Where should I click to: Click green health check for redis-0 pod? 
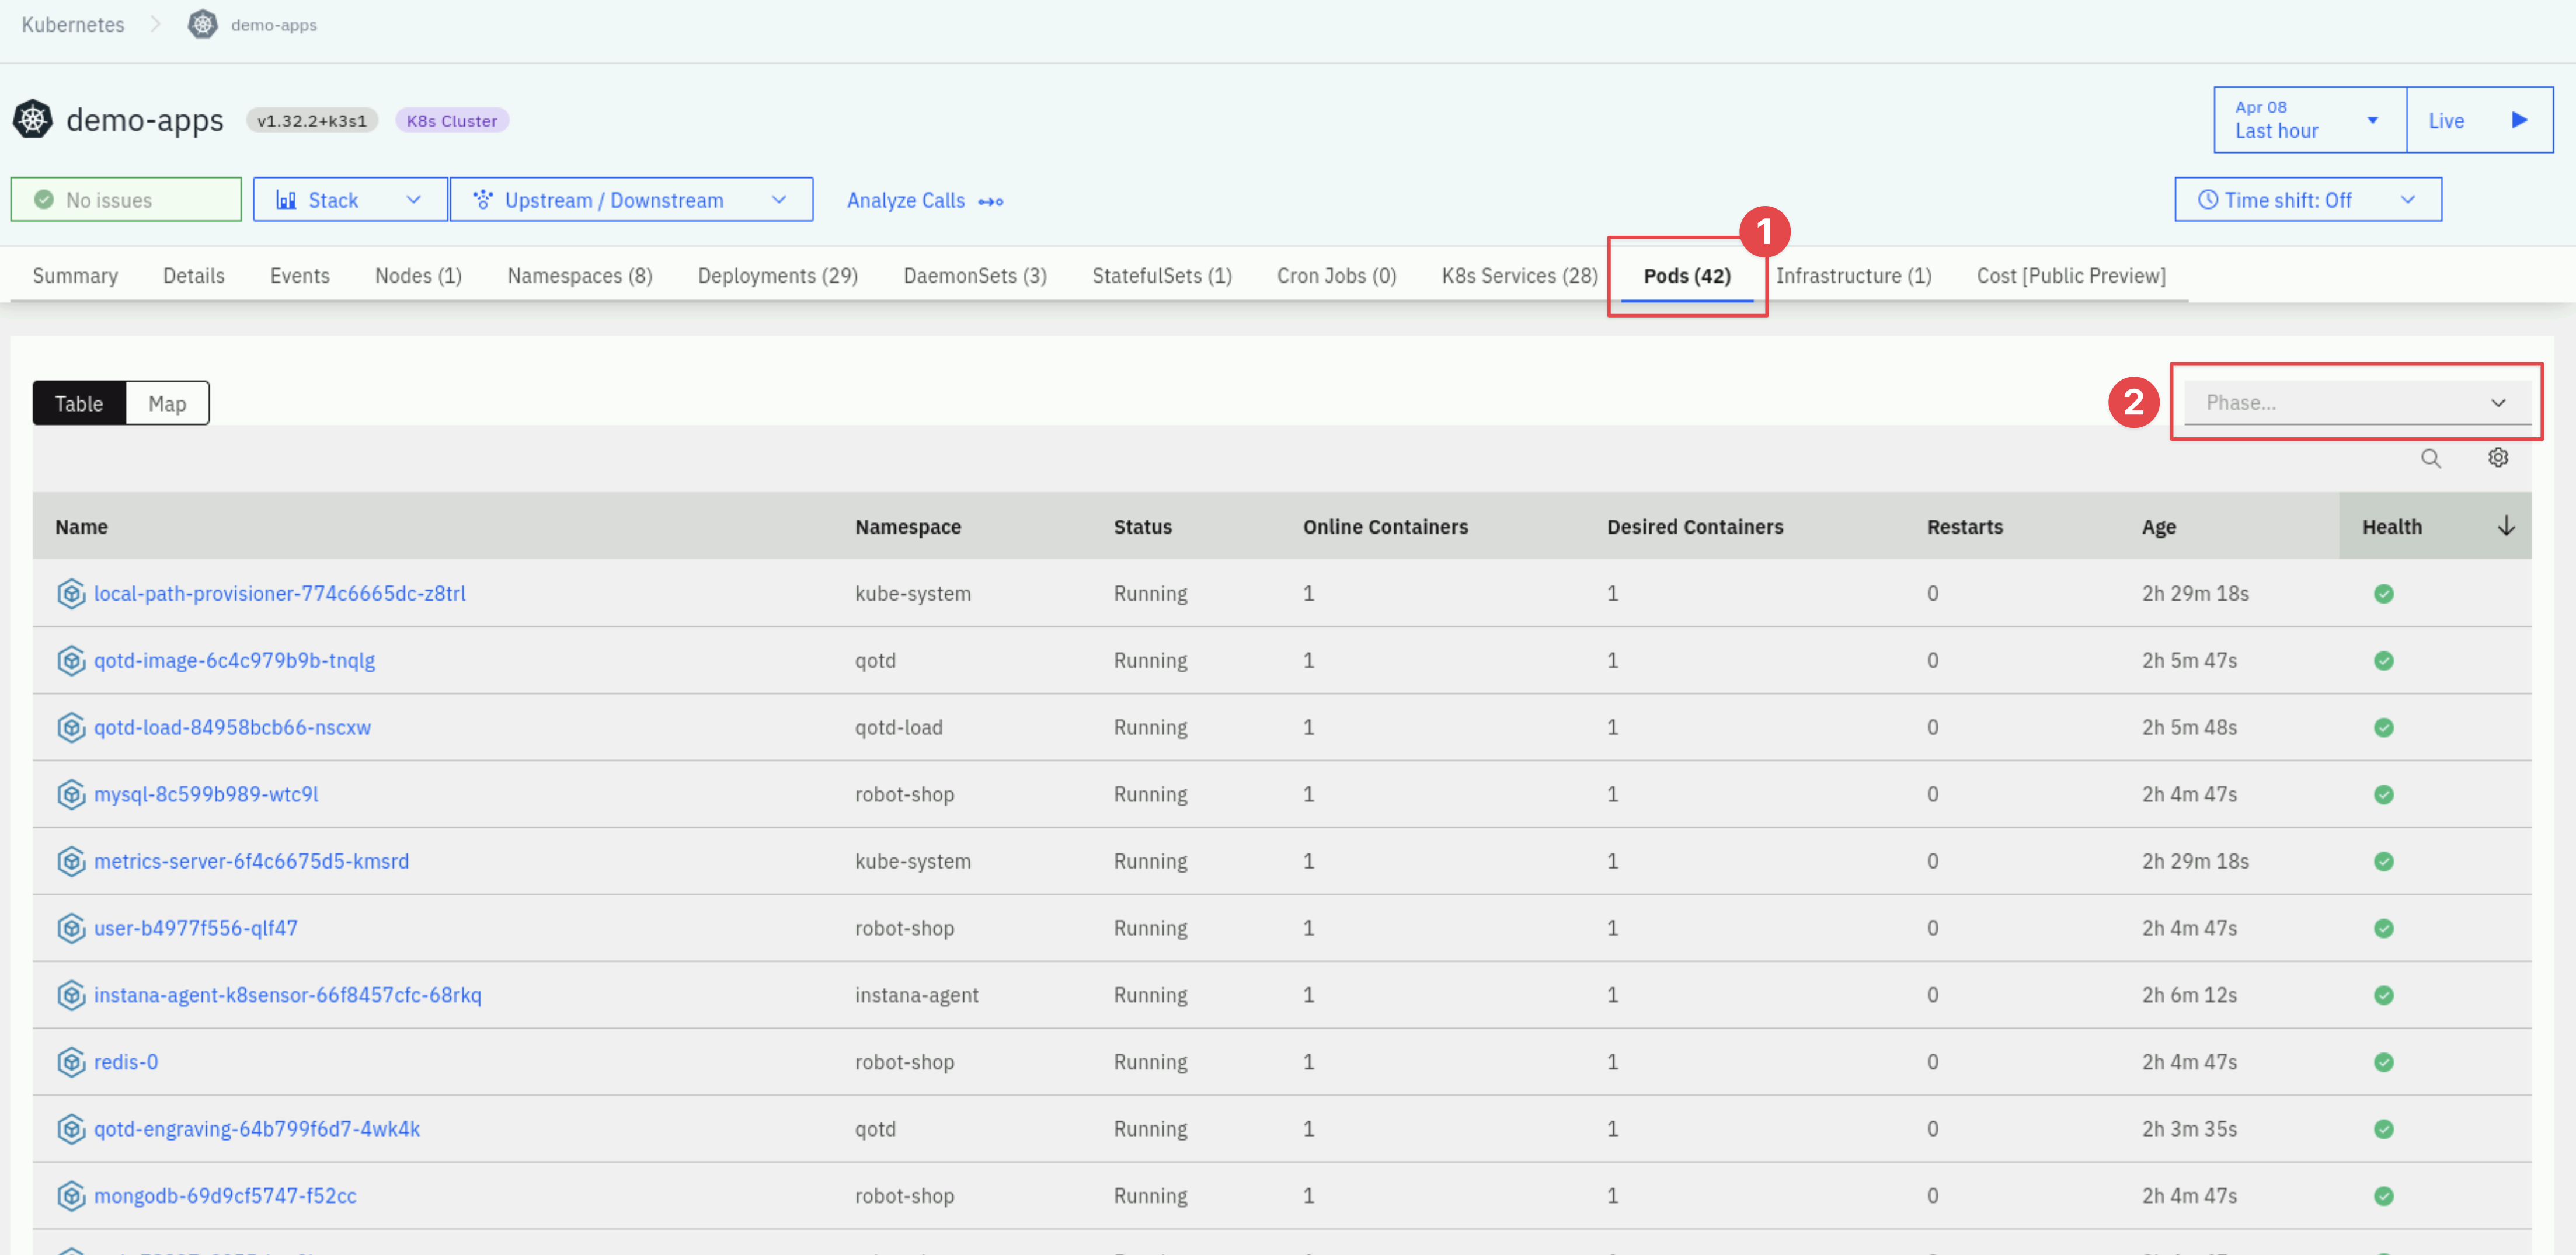pos(2384,1062)
